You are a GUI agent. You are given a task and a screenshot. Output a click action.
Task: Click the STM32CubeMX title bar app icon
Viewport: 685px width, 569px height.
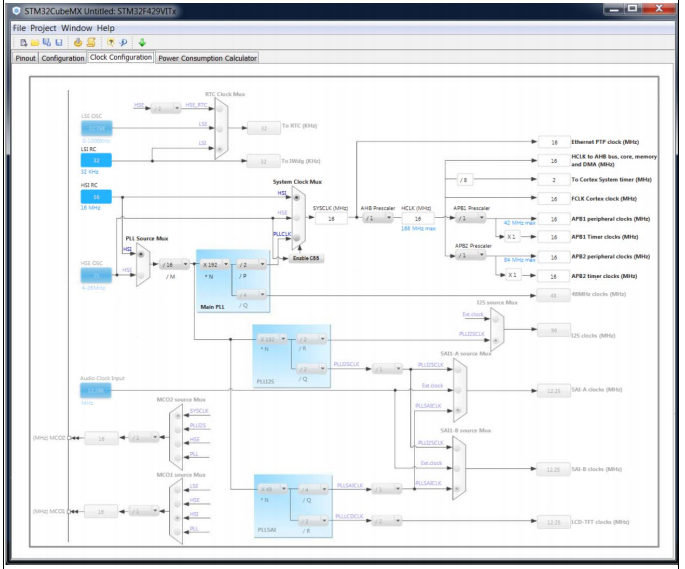pos(16,11)
